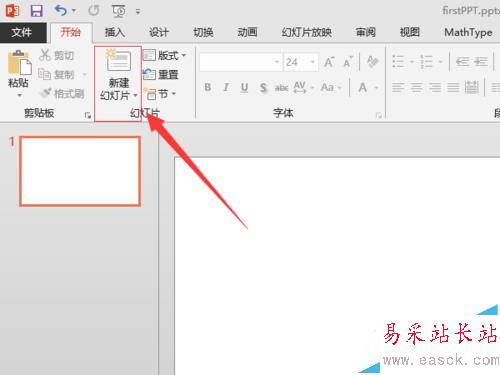Open the File (文件) menu button
Image resolution: width=500 pixels, height=375 pixels.
tap(22, 33)
